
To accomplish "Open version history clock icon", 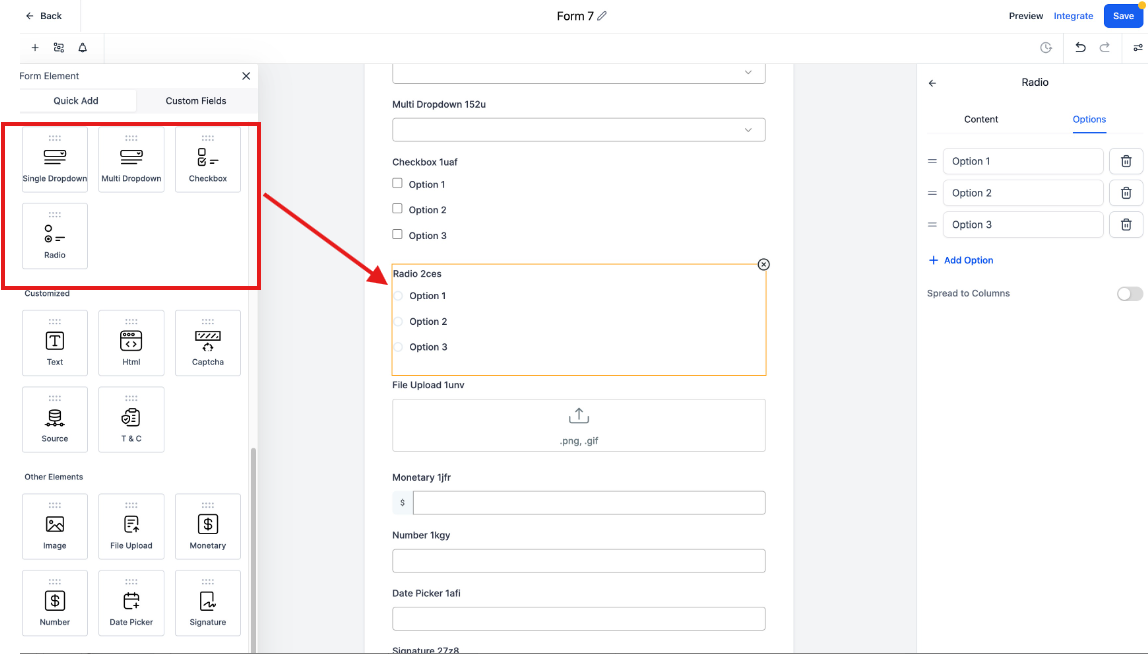I will click(1046, 48).
